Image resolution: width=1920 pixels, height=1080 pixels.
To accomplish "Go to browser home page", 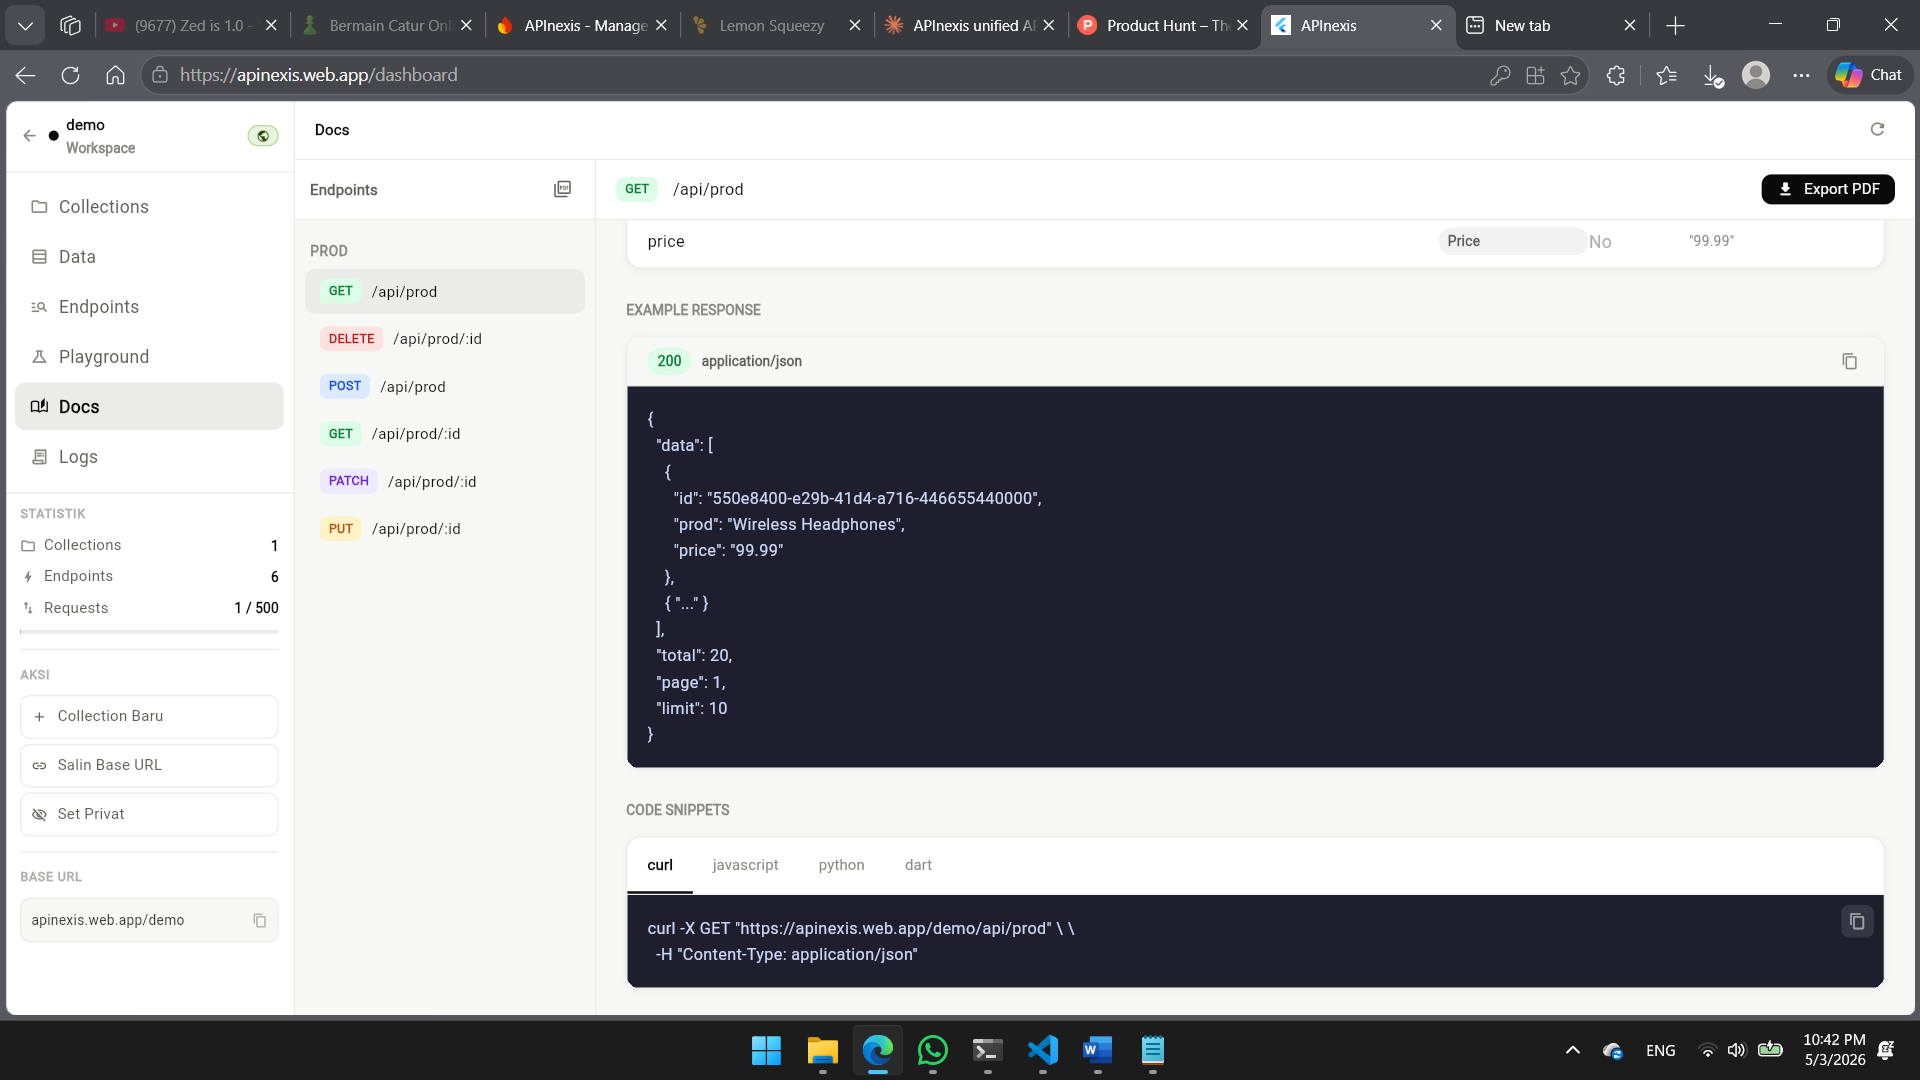I will pyautogui.click(x=115, y=75).
